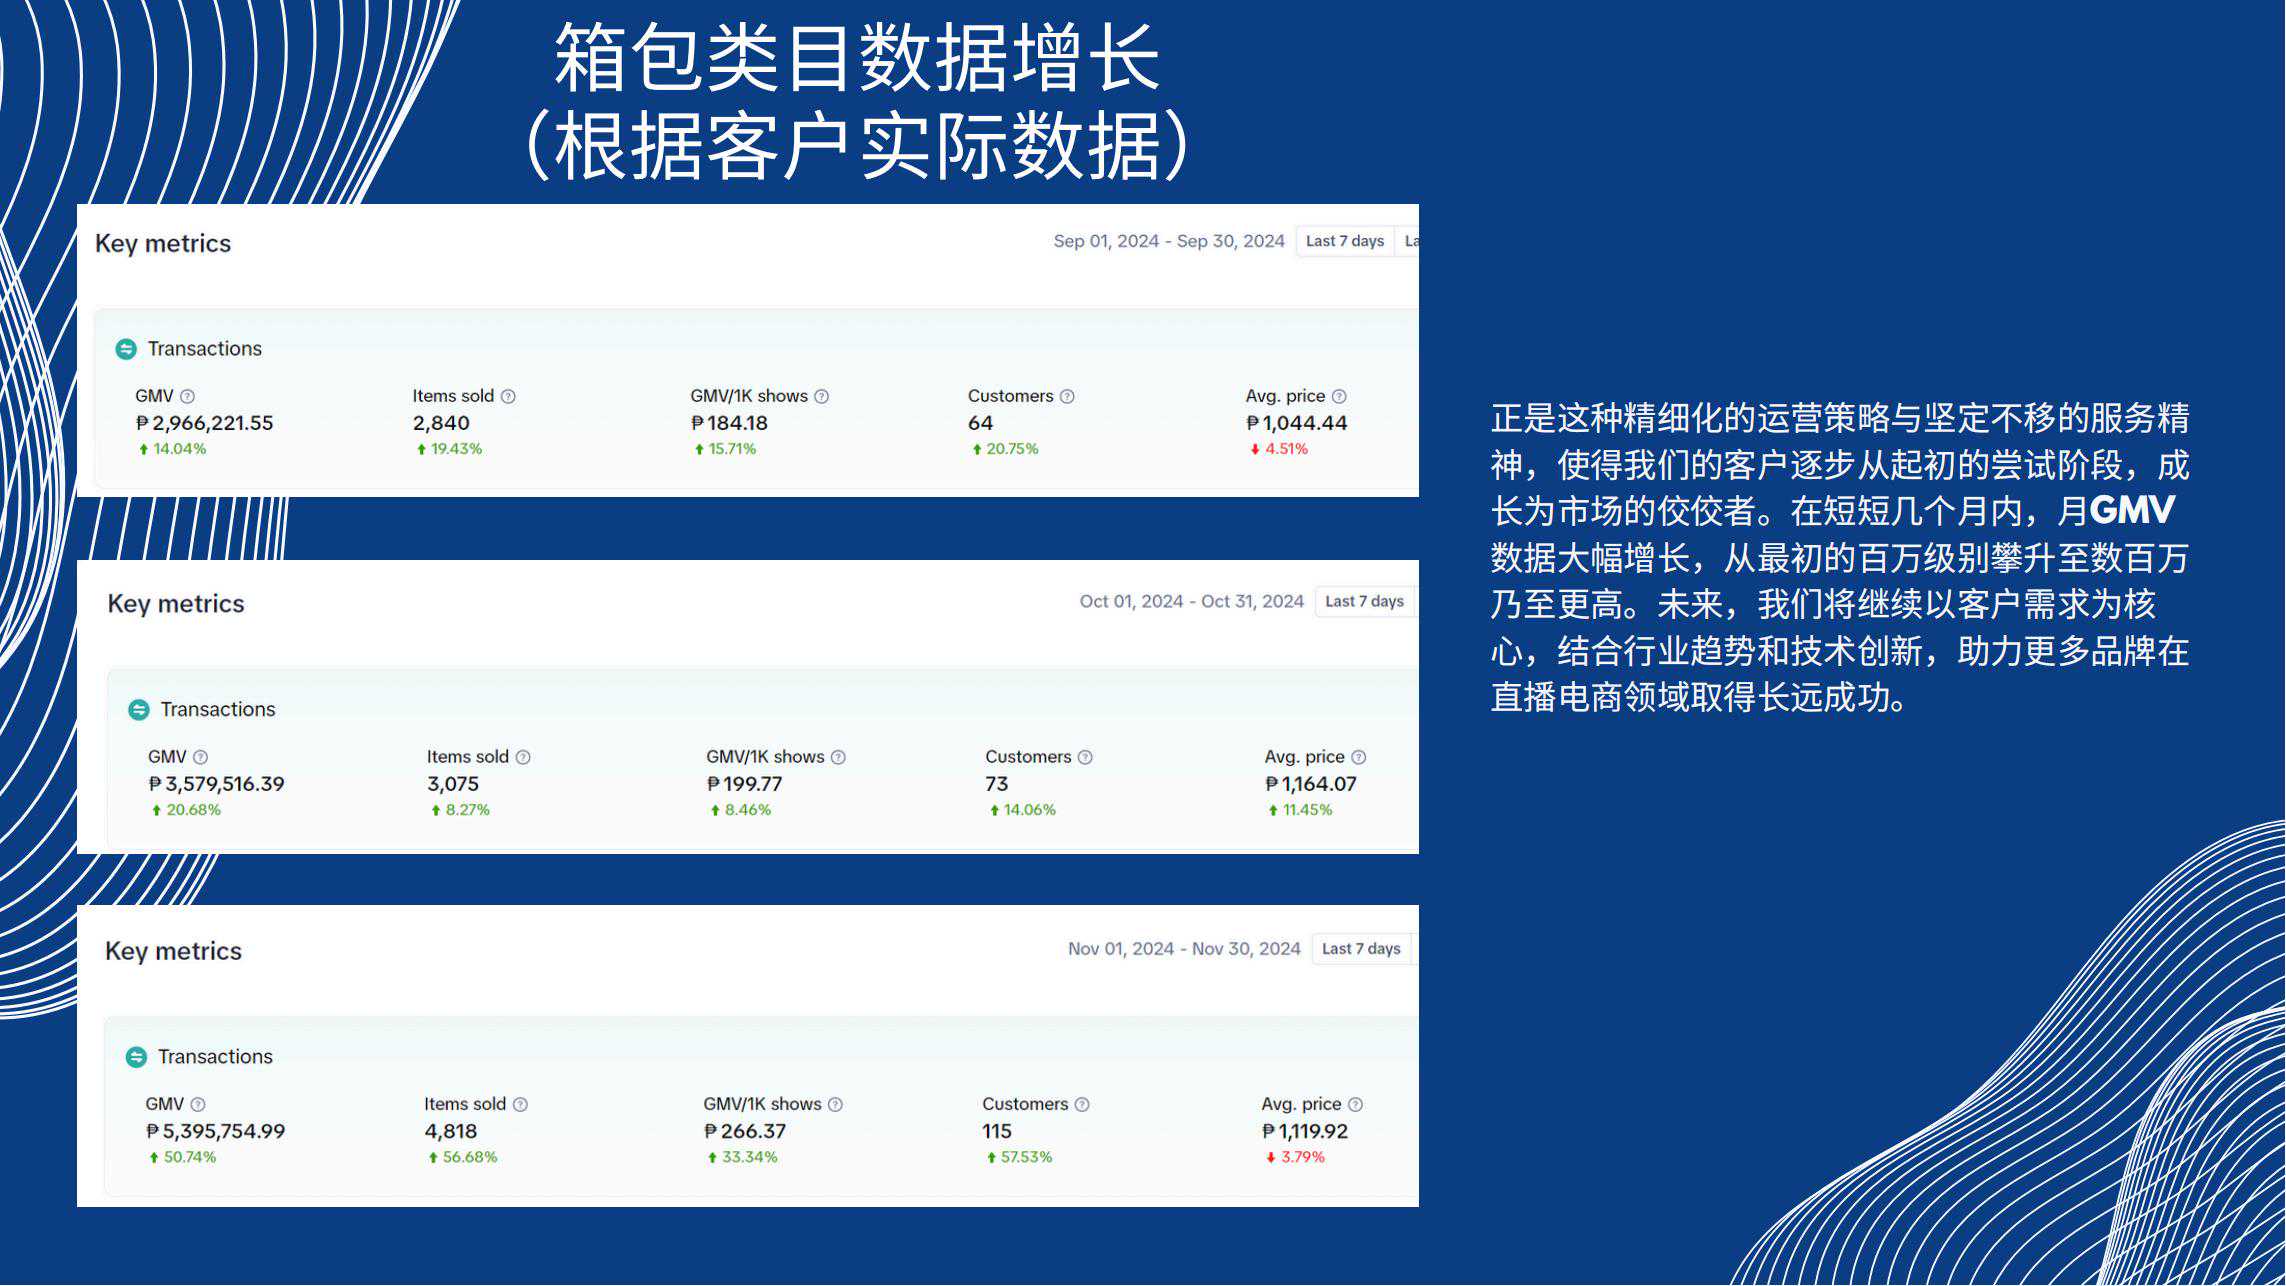
Task: Click Avg. price value ₱1,119.92
Action: [x=1304, y=1132]
